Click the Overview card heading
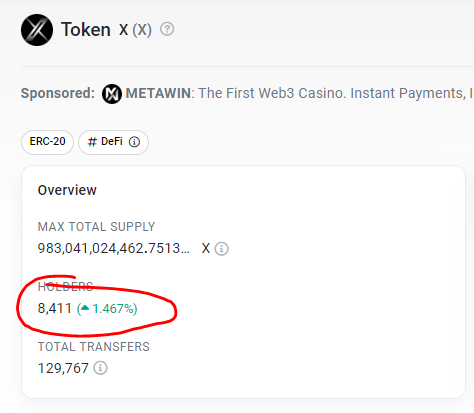The width and height of the screenshot is (474, 413). (67, 190)
